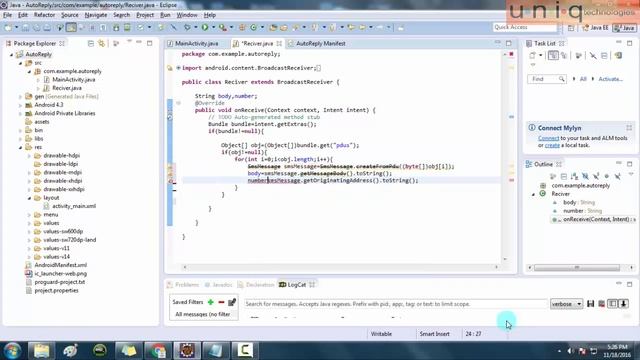Collapse the AutoReply project node
The width and height of the screenshot is (640, 360).
12,54
